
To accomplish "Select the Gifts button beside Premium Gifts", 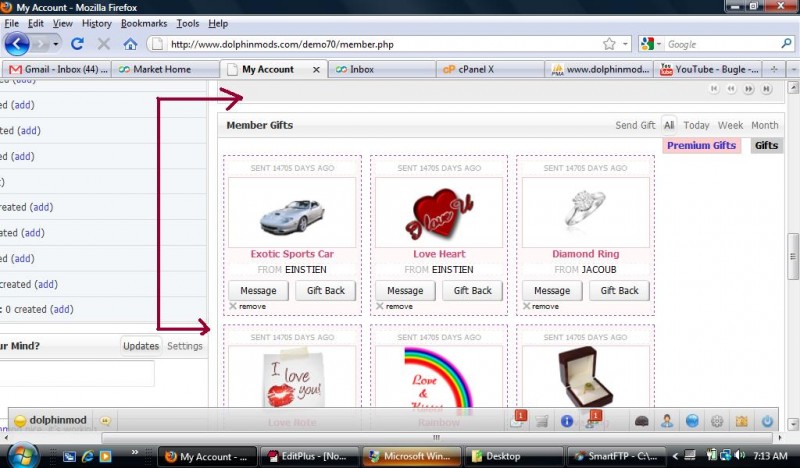I will click(766, 145).
